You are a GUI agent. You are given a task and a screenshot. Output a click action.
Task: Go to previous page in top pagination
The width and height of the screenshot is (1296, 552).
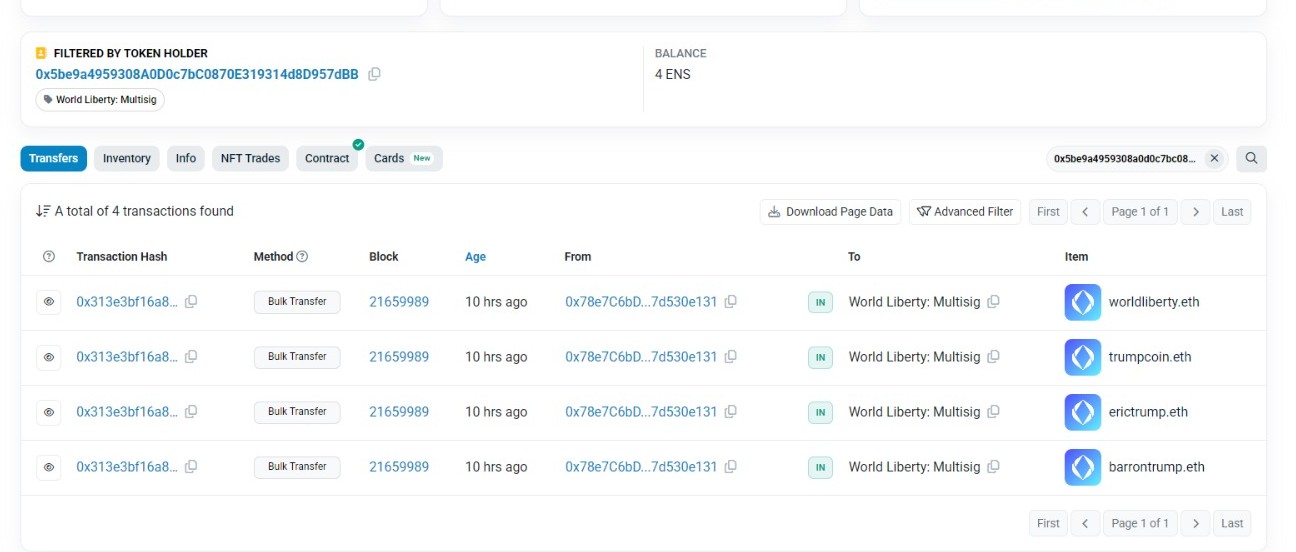point(1085,212)
